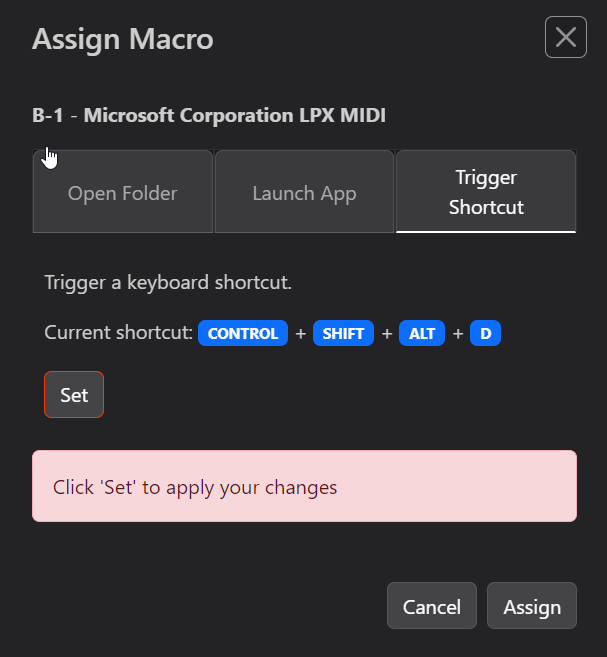The width and height of the screenshot is (607, 657).
Task: Click the SHIFT key badge
Action: [x=343, y=334]
